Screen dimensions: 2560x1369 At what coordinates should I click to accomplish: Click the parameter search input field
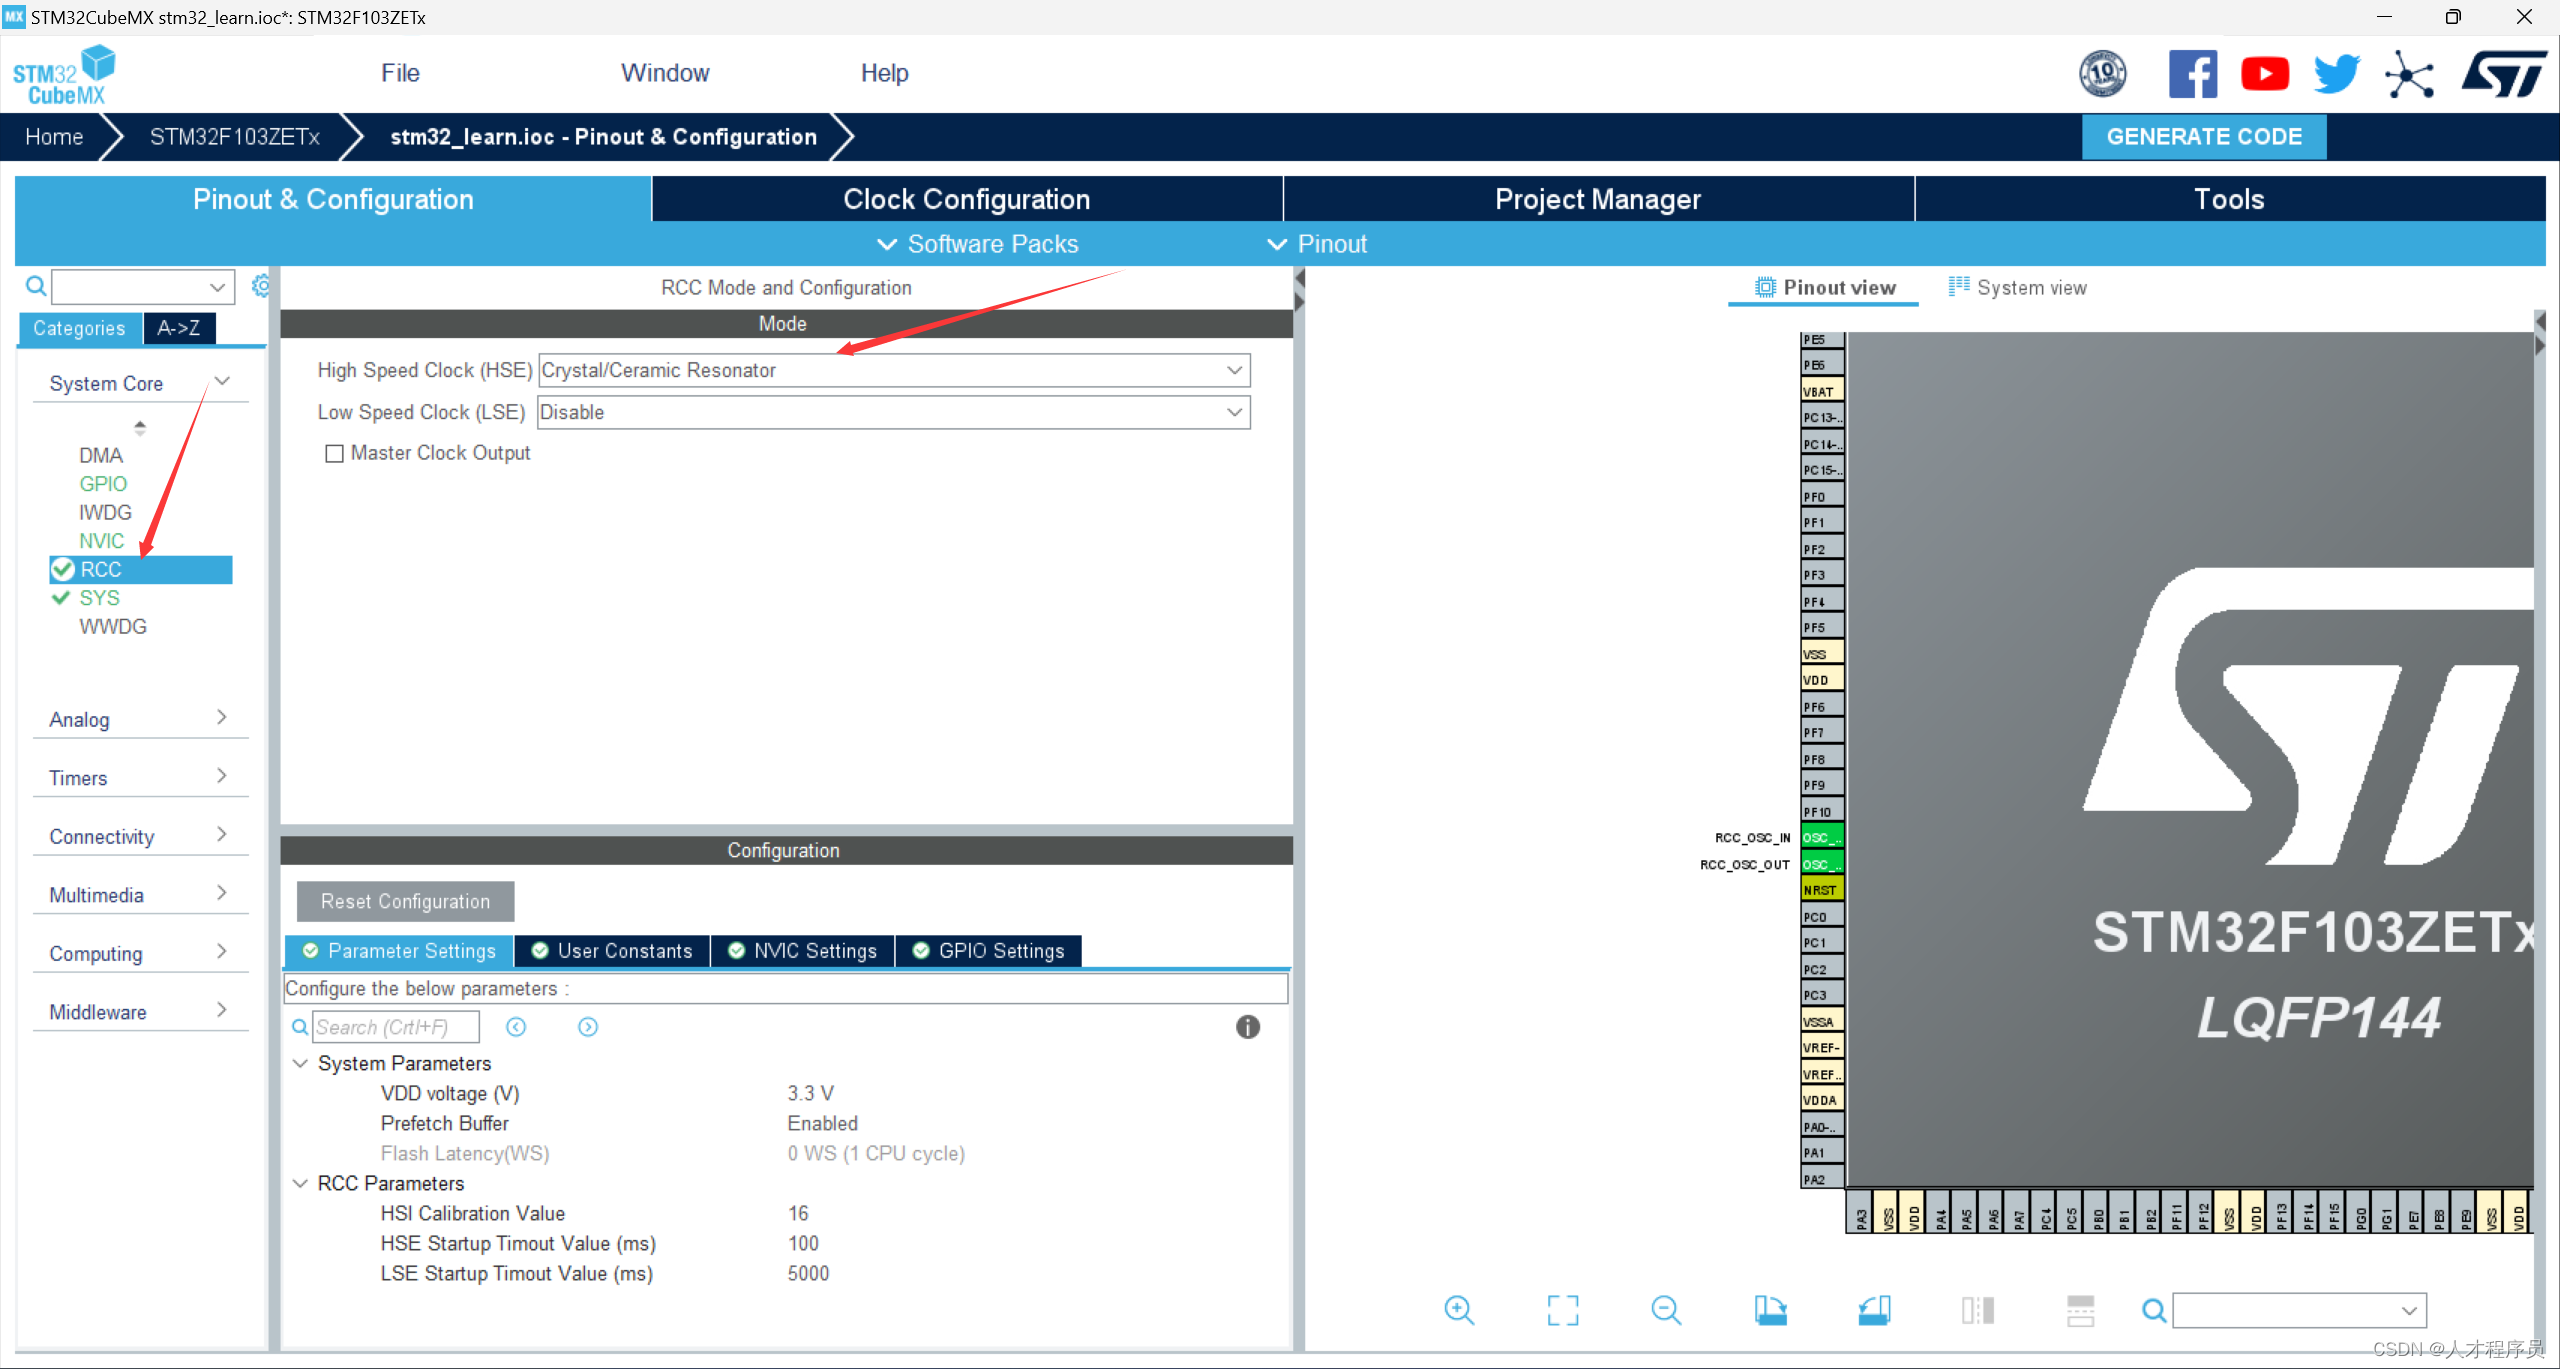pos(396,1027)
